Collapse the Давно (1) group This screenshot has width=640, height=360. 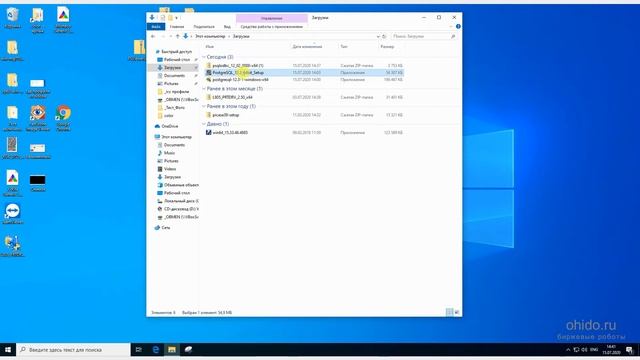point(204,124)
